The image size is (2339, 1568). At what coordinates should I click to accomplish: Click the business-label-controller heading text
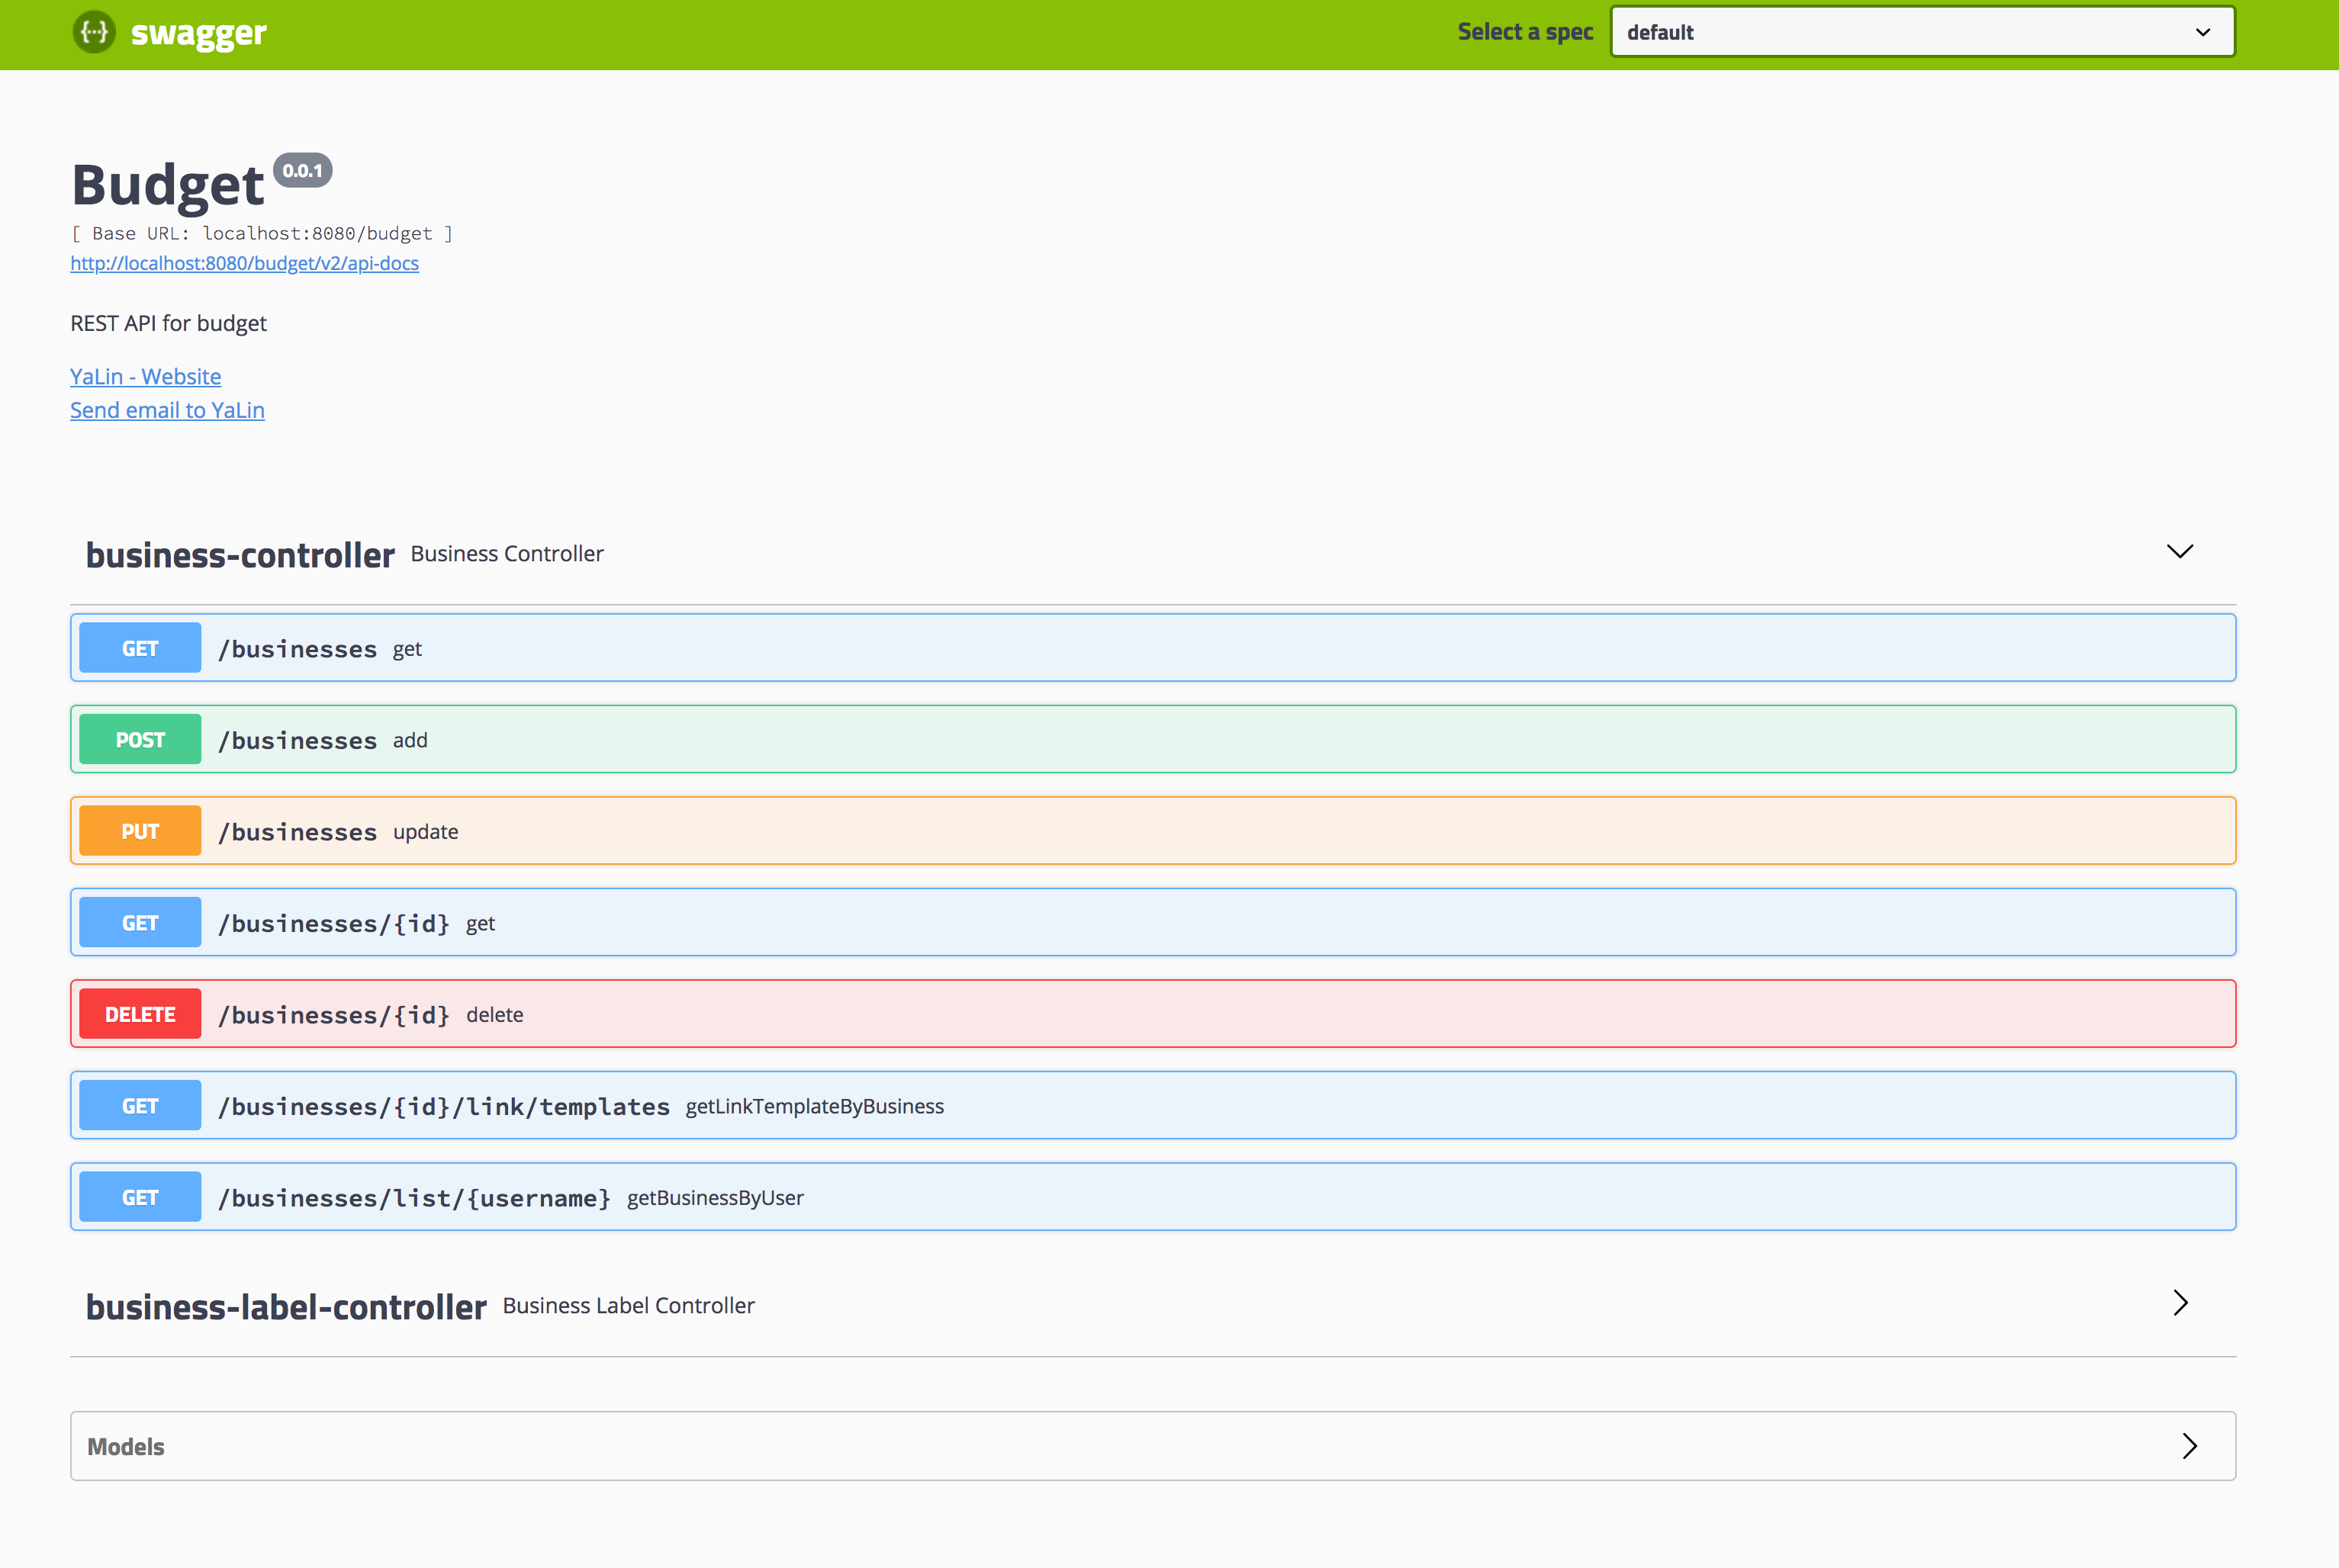(286, 1307)
